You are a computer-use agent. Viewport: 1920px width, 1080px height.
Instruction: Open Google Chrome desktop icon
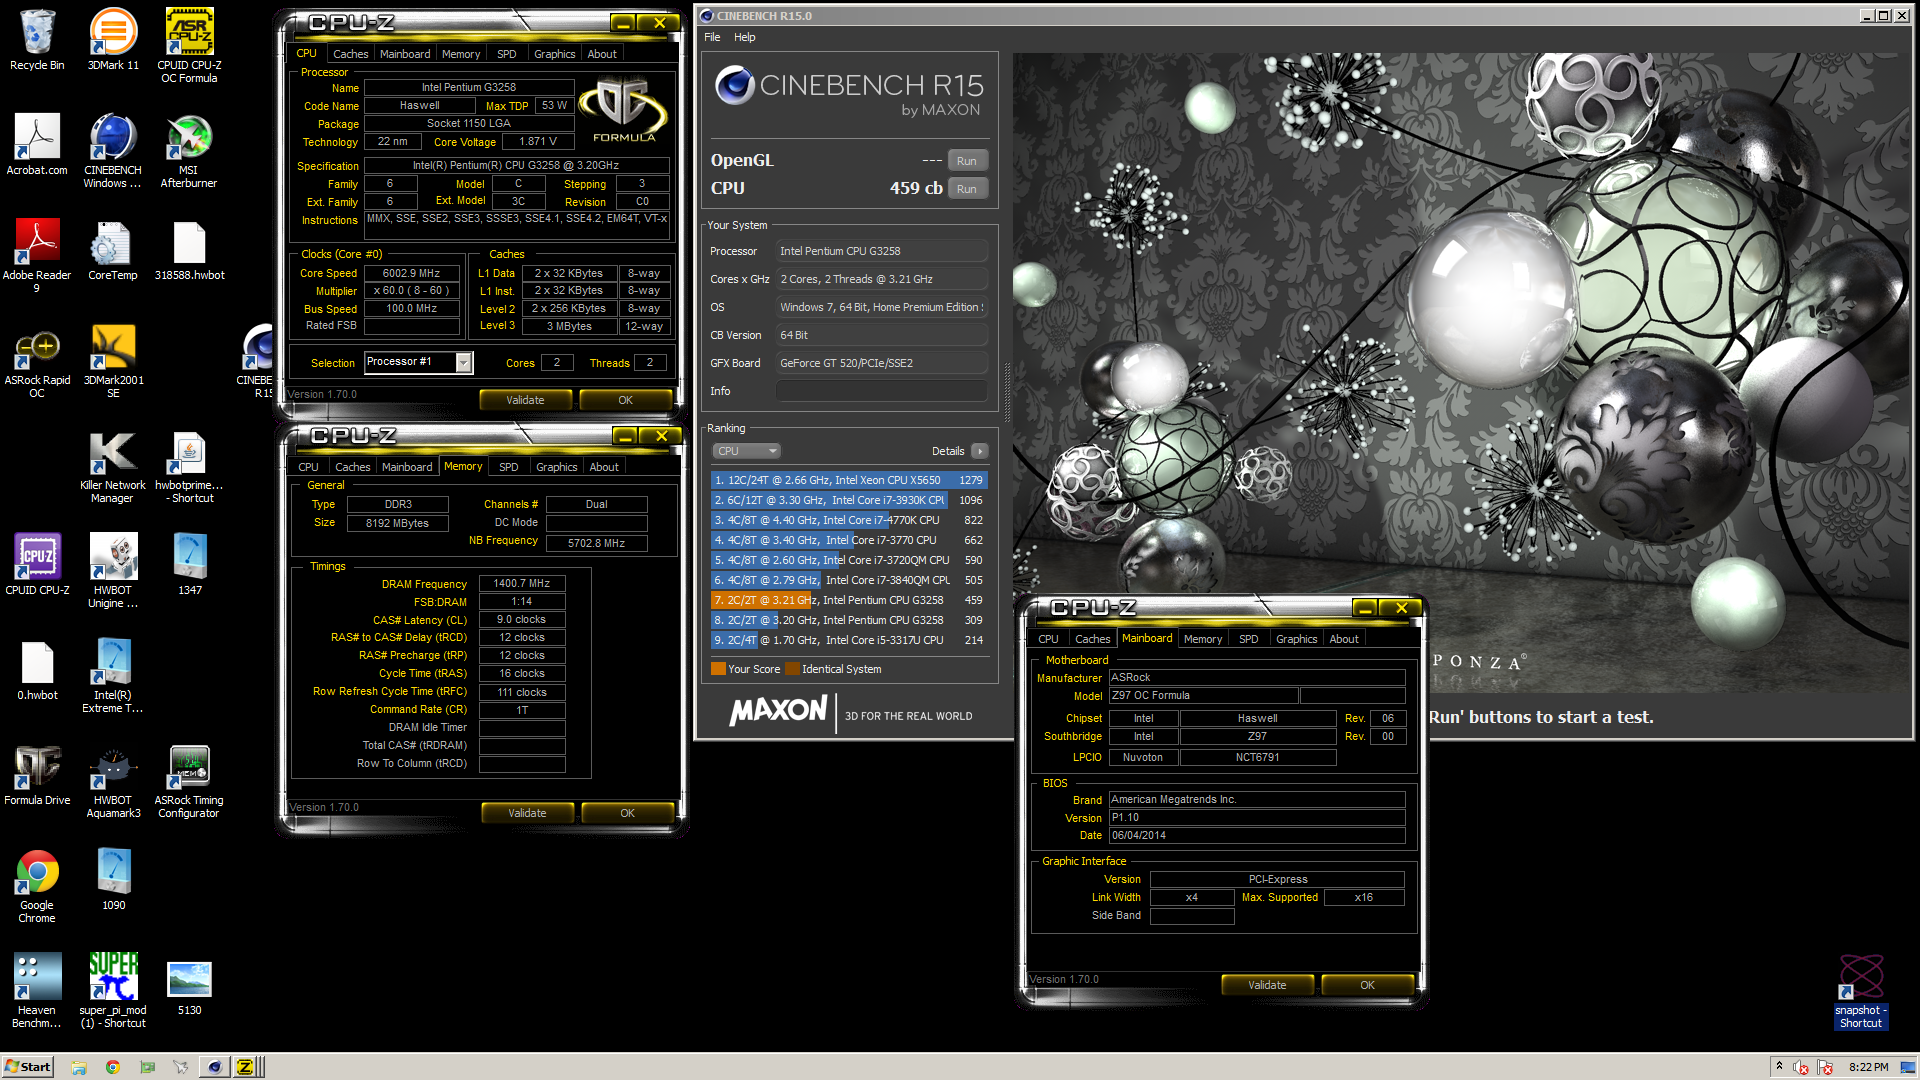click(37, 885)
